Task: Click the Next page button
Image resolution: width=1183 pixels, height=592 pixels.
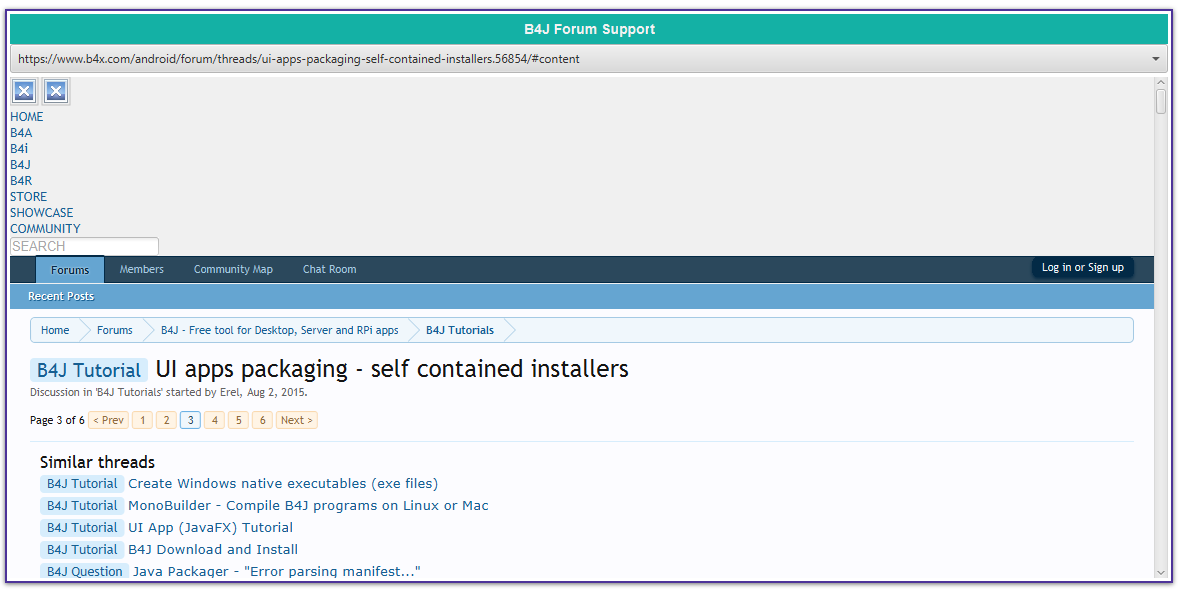Action: 296,420
